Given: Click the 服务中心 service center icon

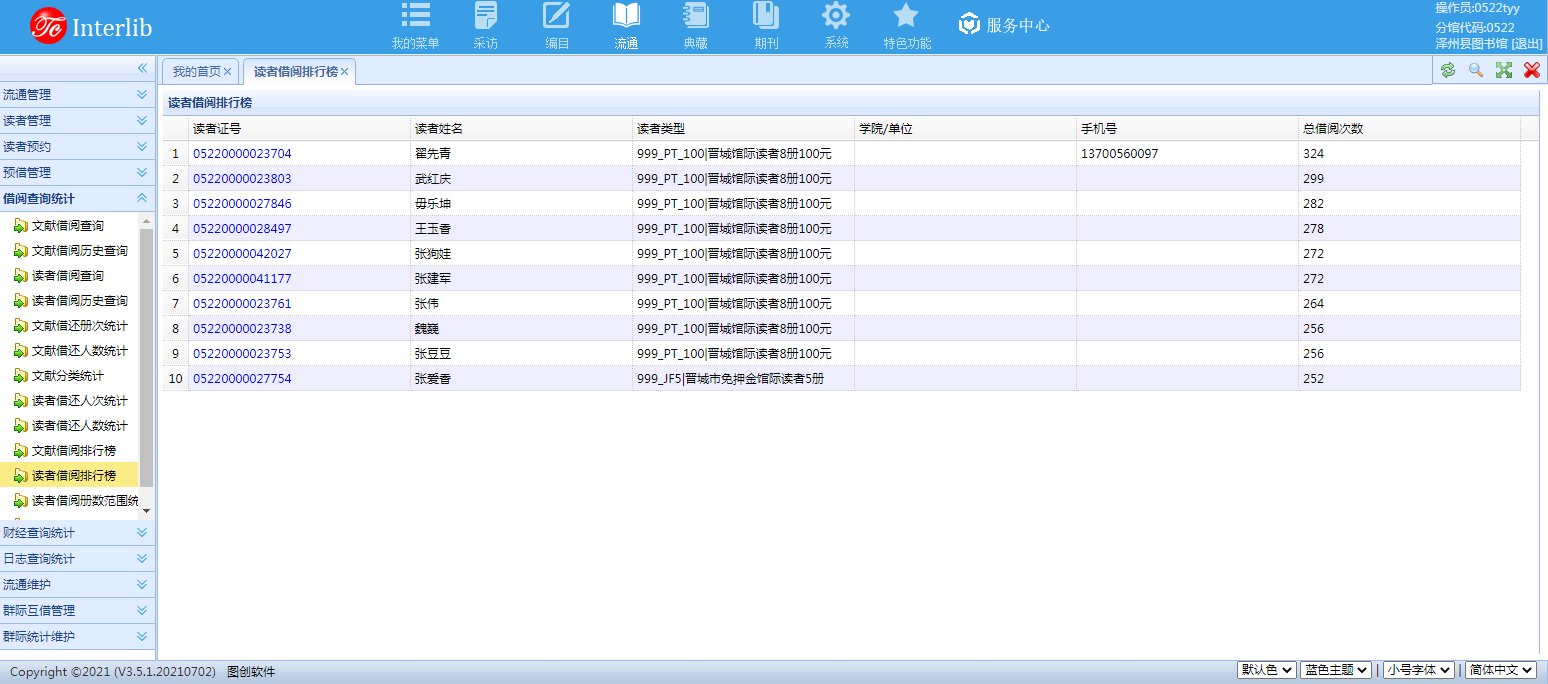Looking at the screenshot, I should coord(969,25).
